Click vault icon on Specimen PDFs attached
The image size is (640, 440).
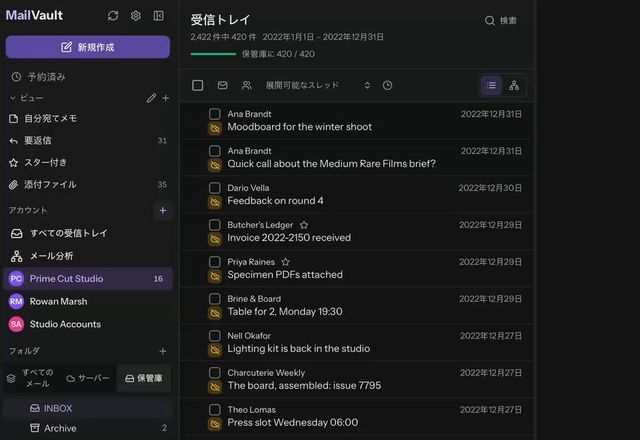215,276
